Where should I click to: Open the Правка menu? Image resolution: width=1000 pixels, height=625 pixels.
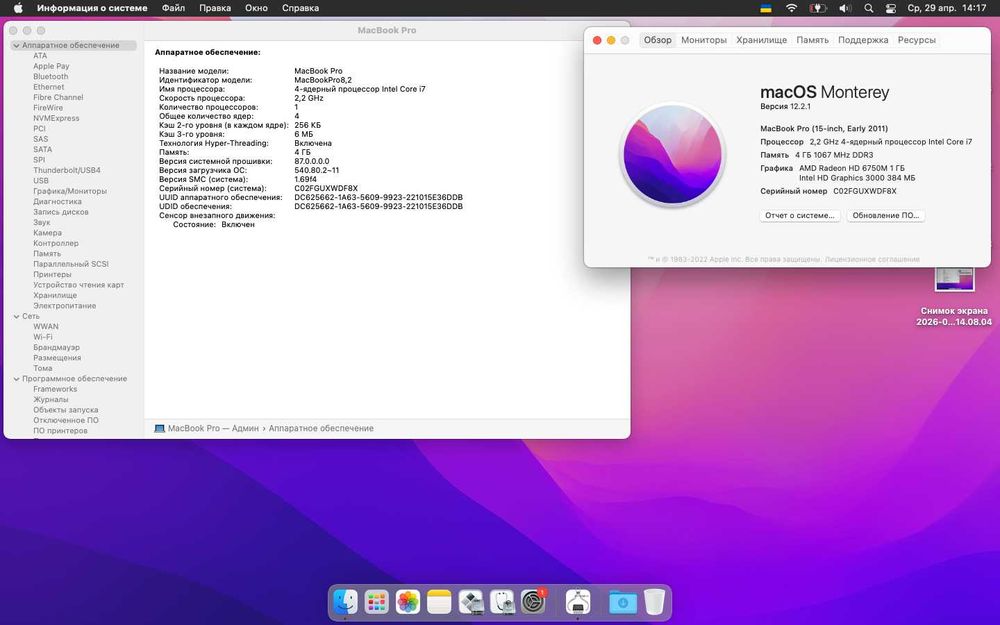(215, 8)
